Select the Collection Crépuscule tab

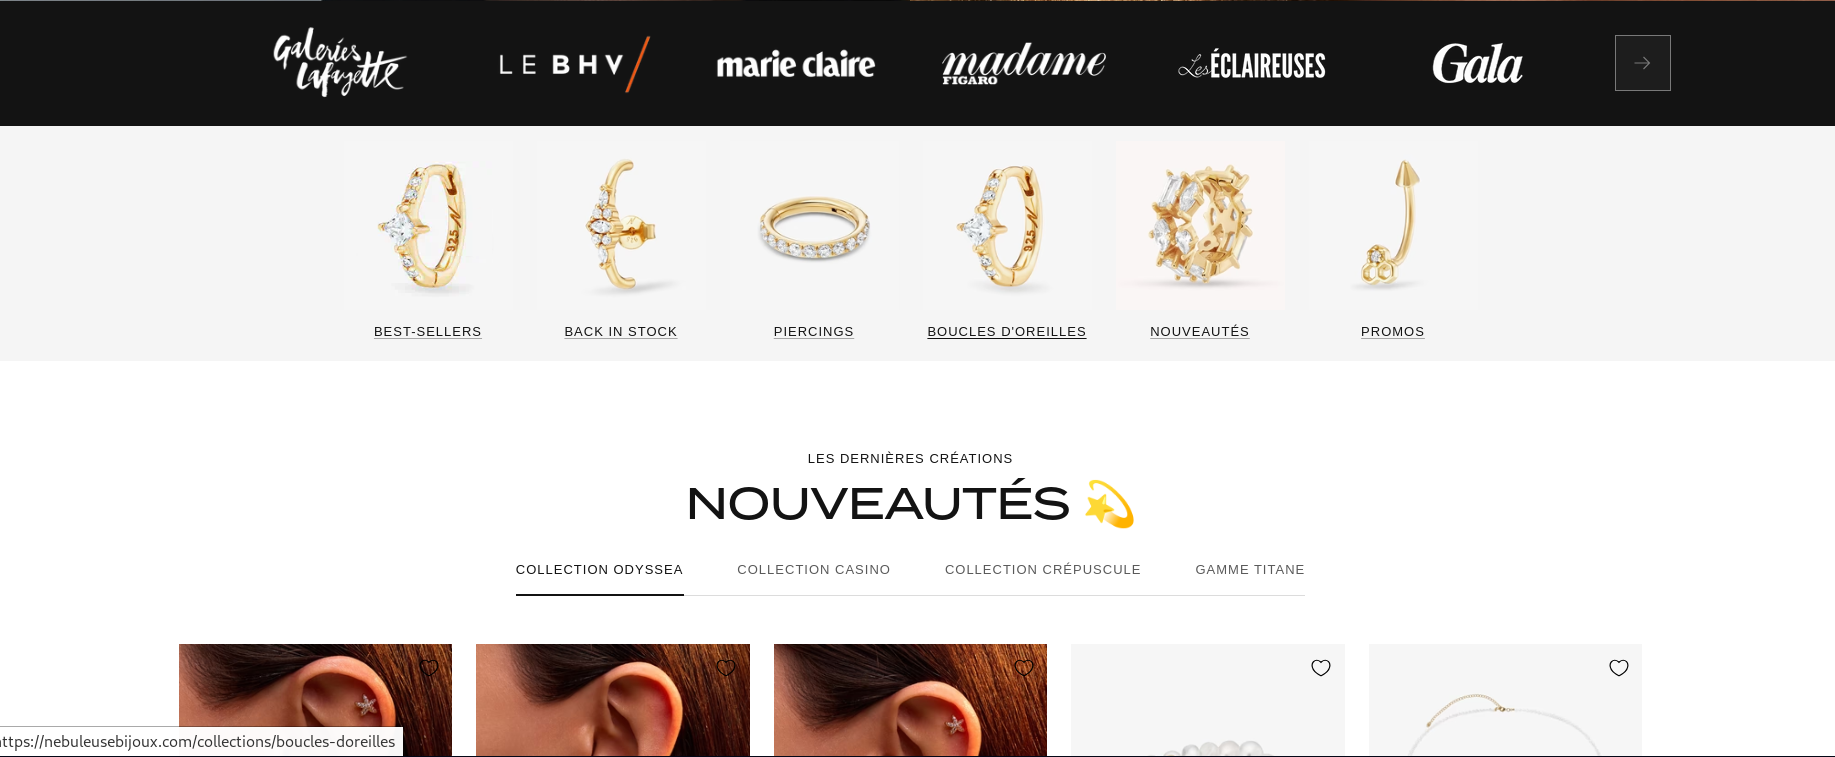pyautogui.click(x=1043, y=570)
